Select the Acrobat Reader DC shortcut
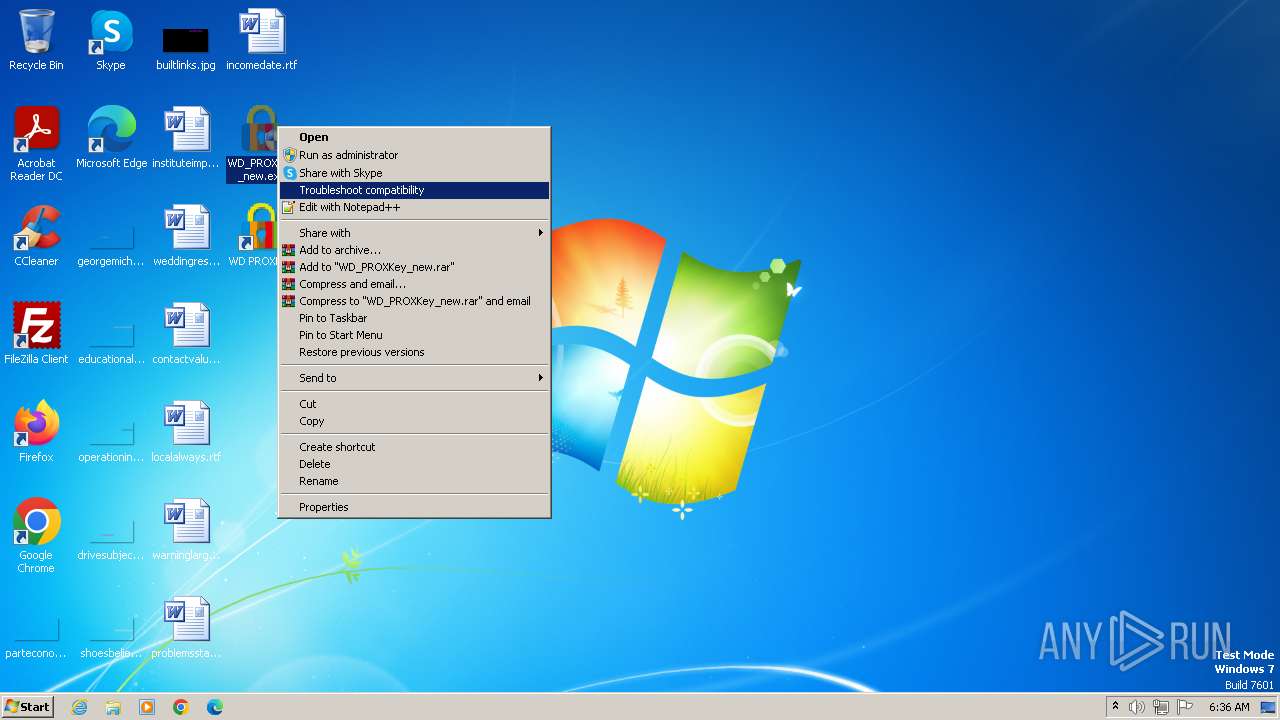1280x720 pixels. [x=36, y=144]
